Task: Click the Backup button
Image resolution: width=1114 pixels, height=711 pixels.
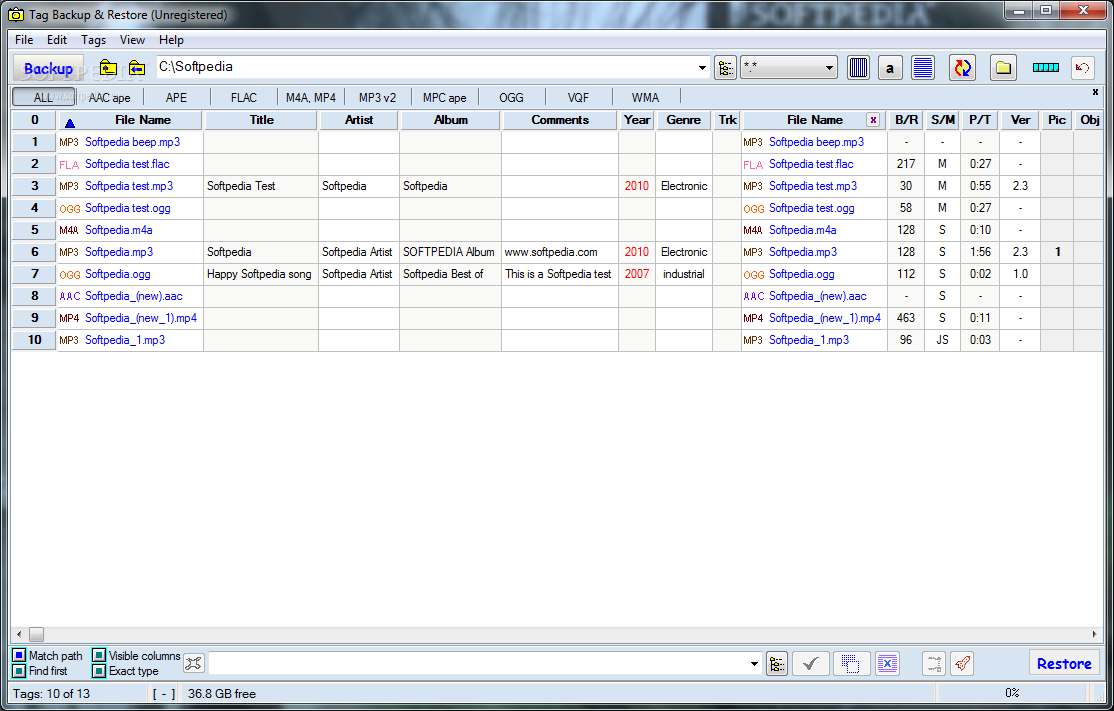Action: [x=48, y=68]
